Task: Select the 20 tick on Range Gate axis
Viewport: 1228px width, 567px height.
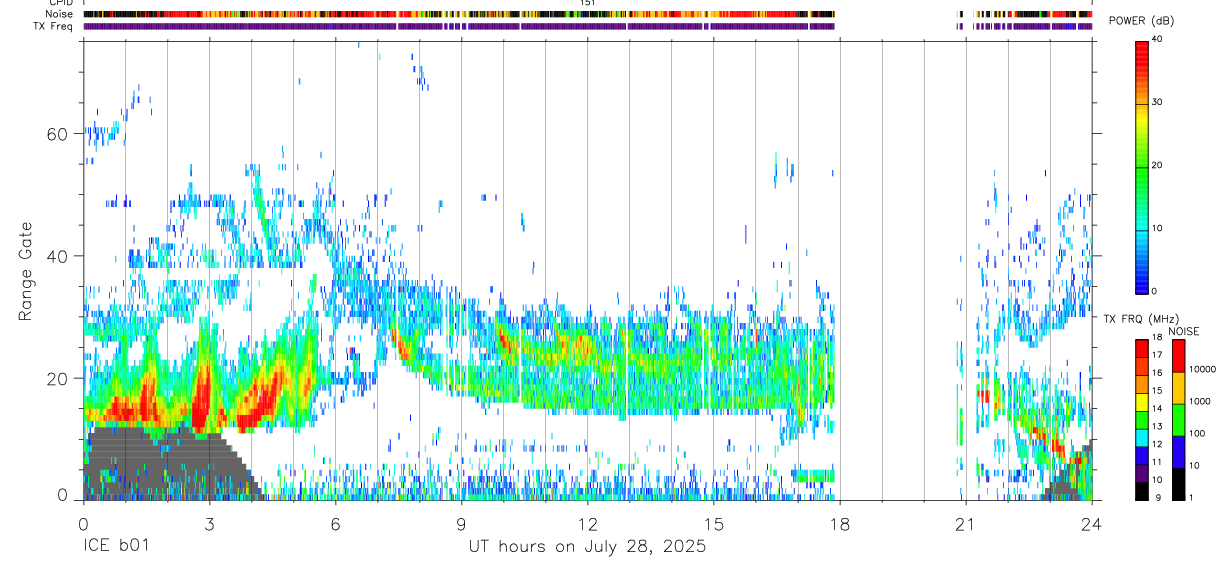Action: 59,378
